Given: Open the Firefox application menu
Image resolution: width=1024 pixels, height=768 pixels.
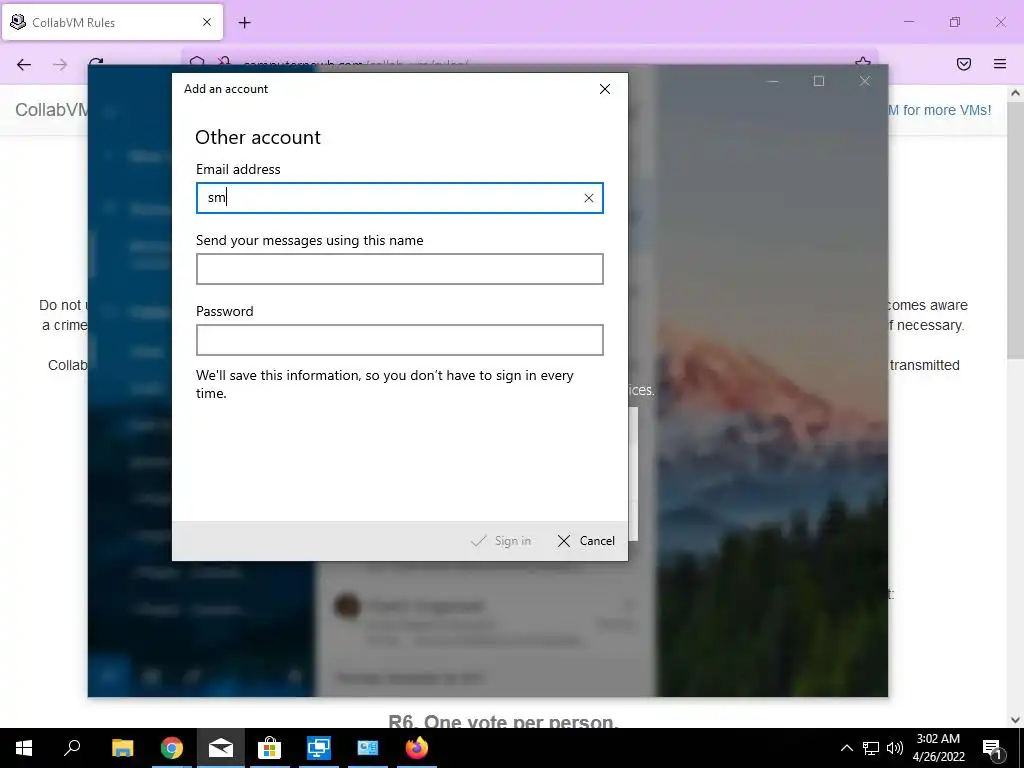Looking at the screenshot, I should click(1000, 64).
